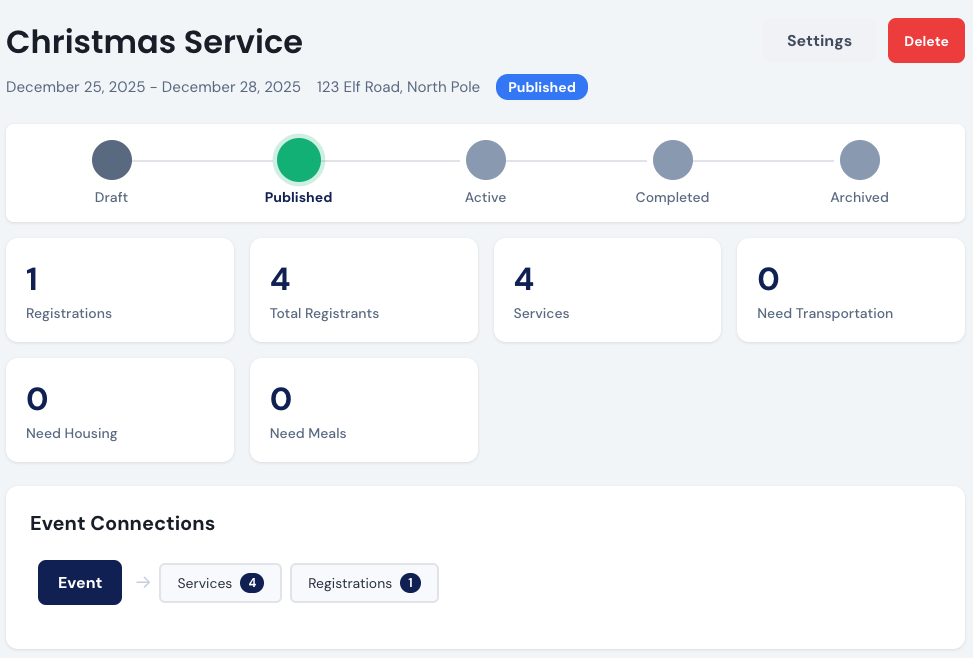Viewport: 973px width, 658px height.
Task: Select the Total Registrants card
Action: point(363,290)
